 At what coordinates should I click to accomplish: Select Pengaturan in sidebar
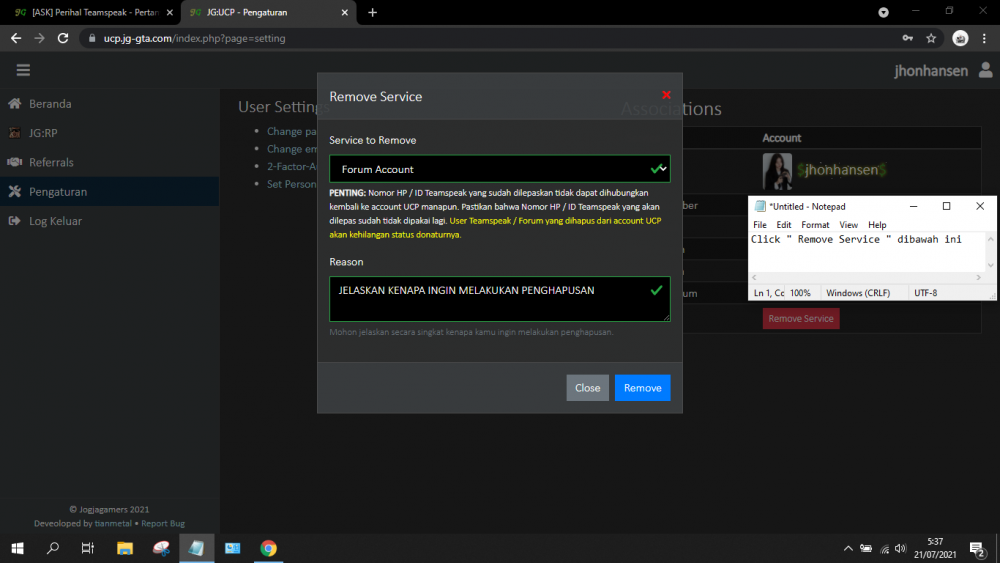pos(110,192)
